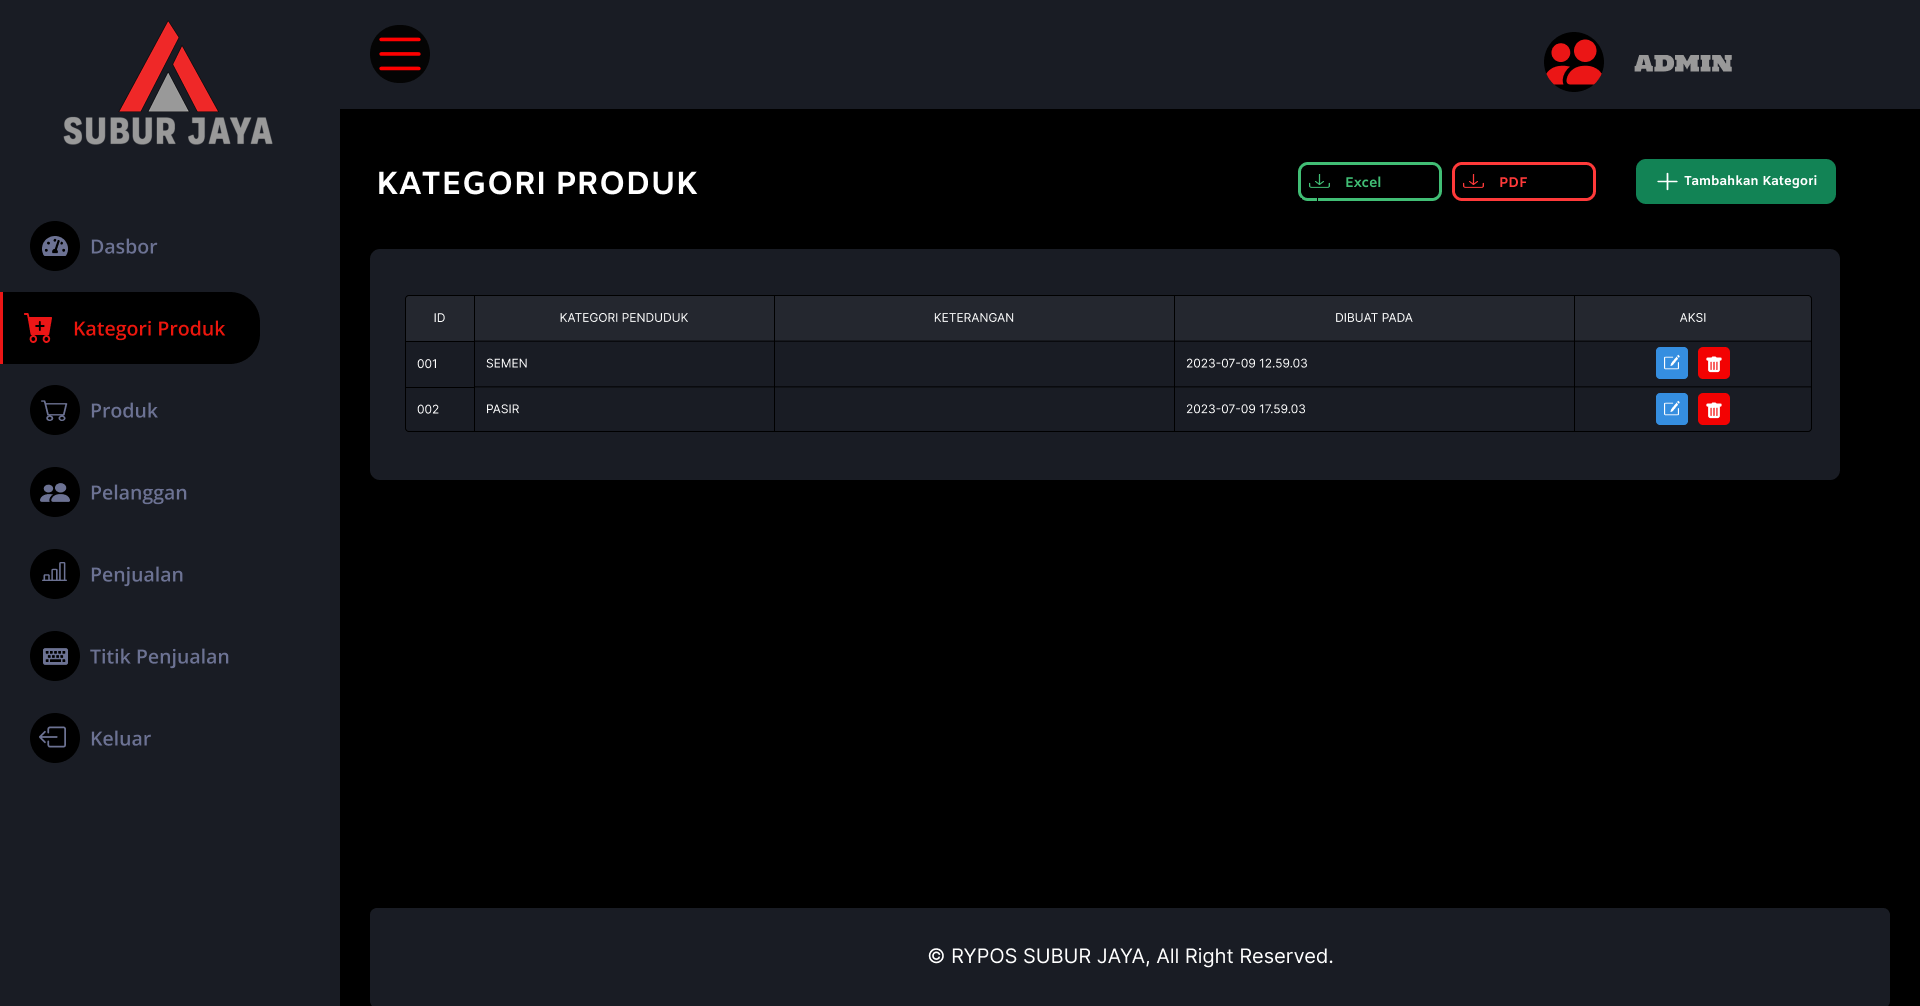Screen dimensions: 1920x1006
Task: Select the Penjualan sales chart icon
Action: pos(54,574)
